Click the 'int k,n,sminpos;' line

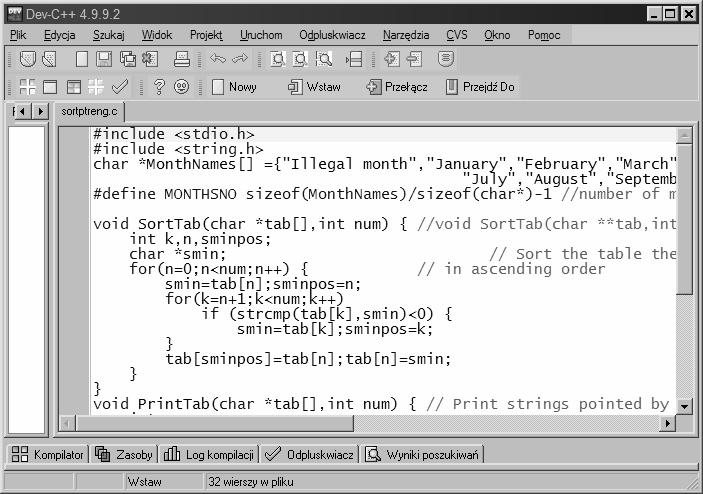(x=200, y=239)
